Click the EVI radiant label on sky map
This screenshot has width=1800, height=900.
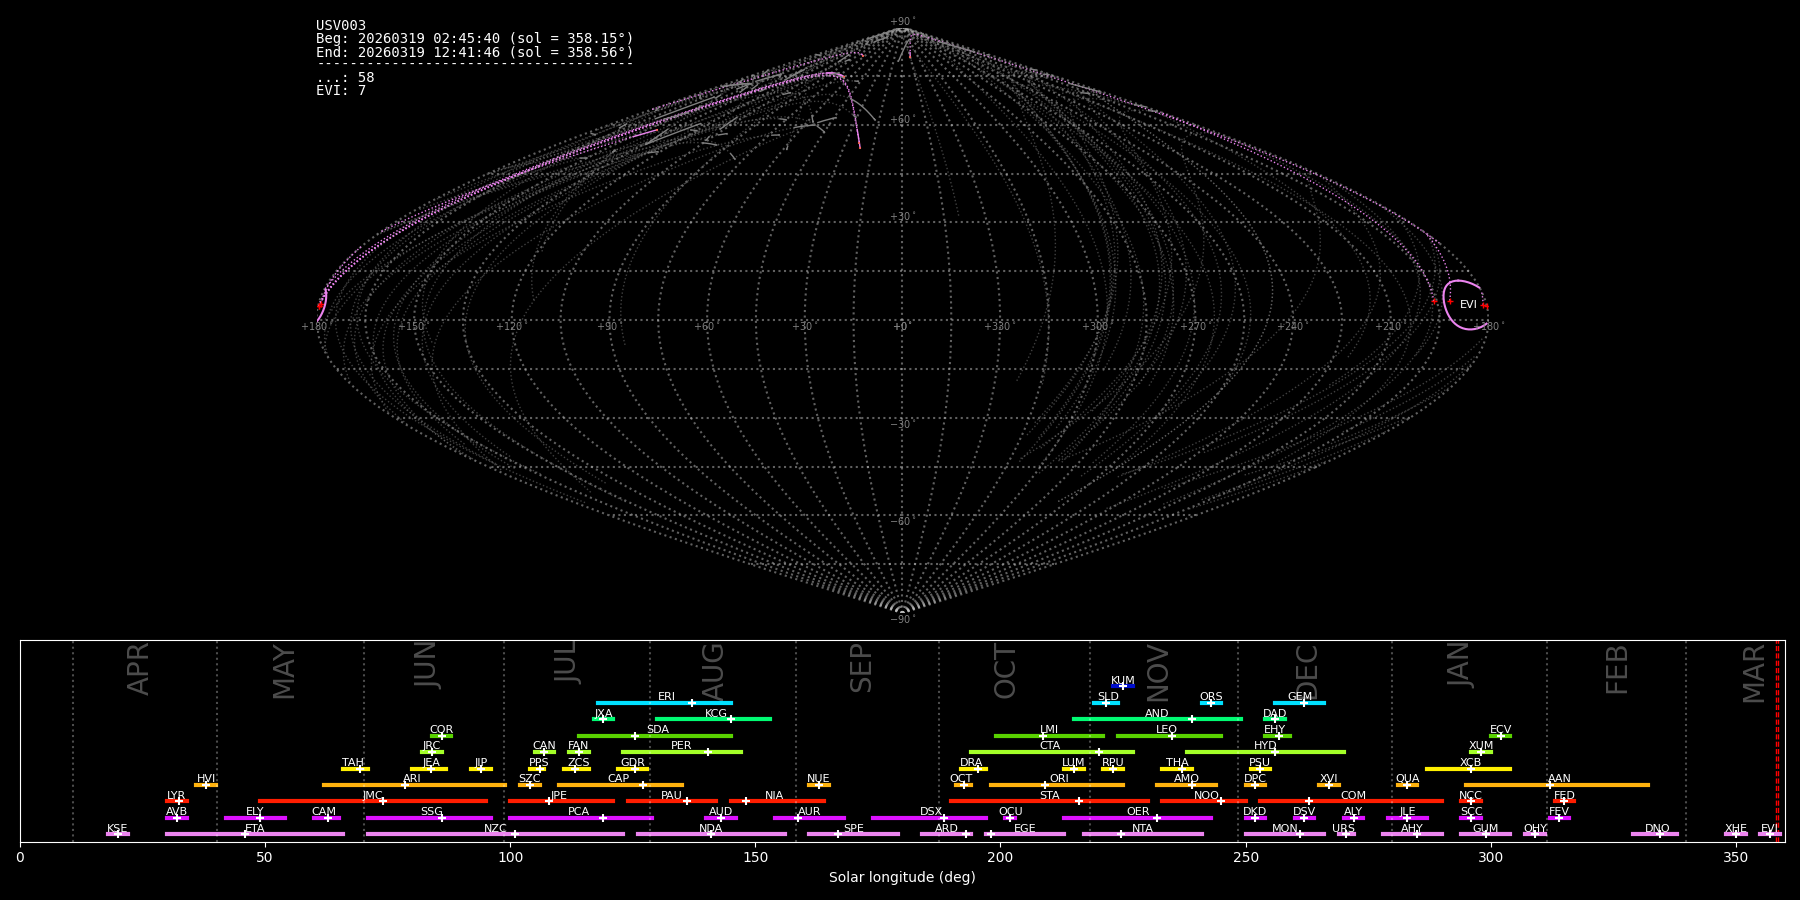(1468, 305)
